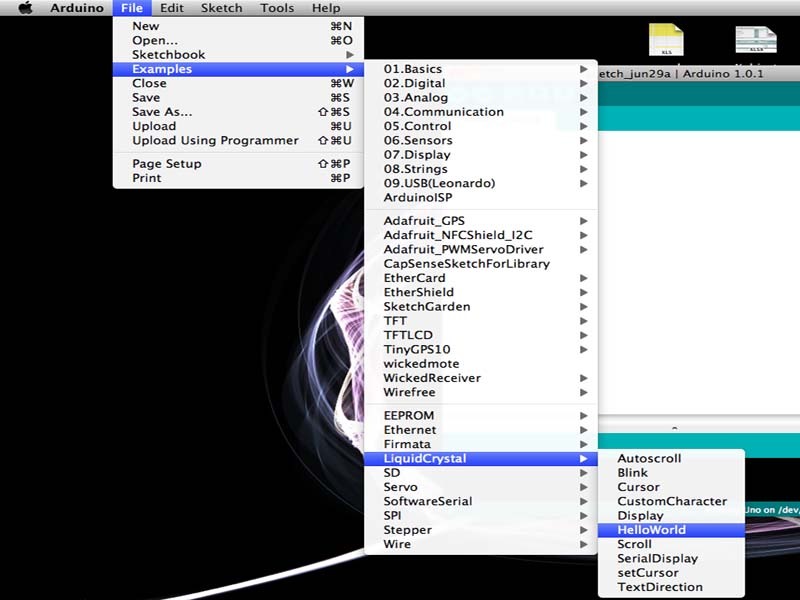Image resolution: width=800 pixels, height=600 pixels.
Task: Expand Adafruit_GPS library examples
Action: (481, 221)
